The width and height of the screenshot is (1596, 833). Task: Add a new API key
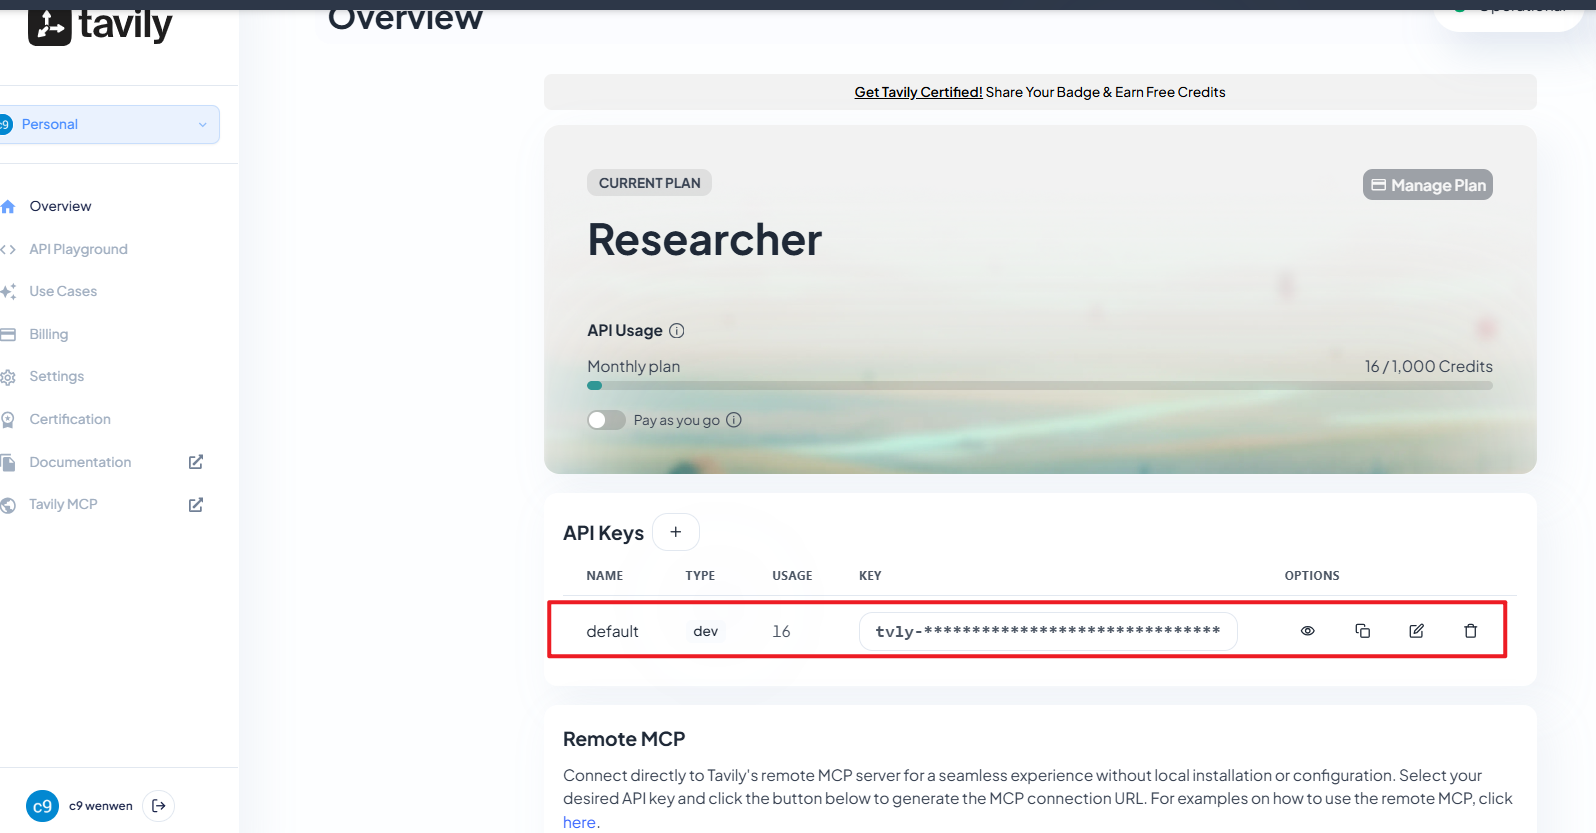pos(676,532)
